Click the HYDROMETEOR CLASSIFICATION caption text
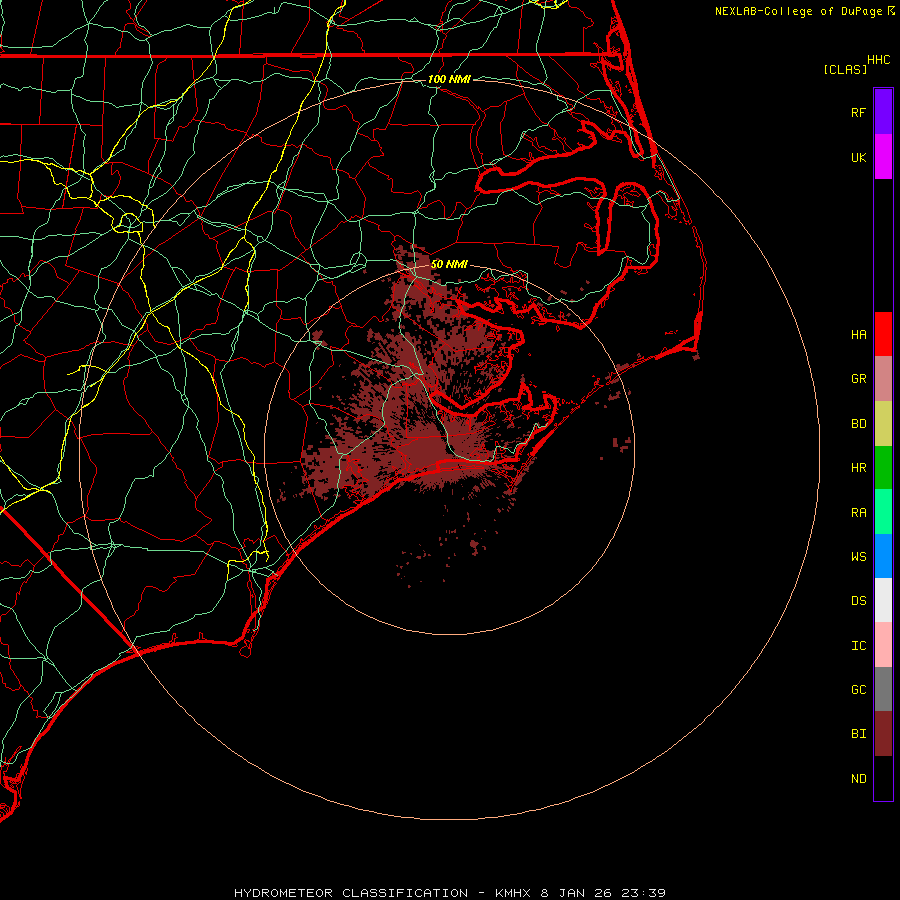 pyautogui.click(x=351, y=893)
